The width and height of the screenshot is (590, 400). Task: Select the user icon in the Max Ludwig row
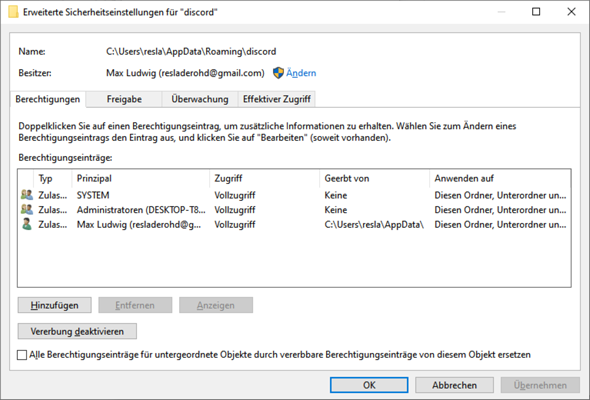(27, 224)
